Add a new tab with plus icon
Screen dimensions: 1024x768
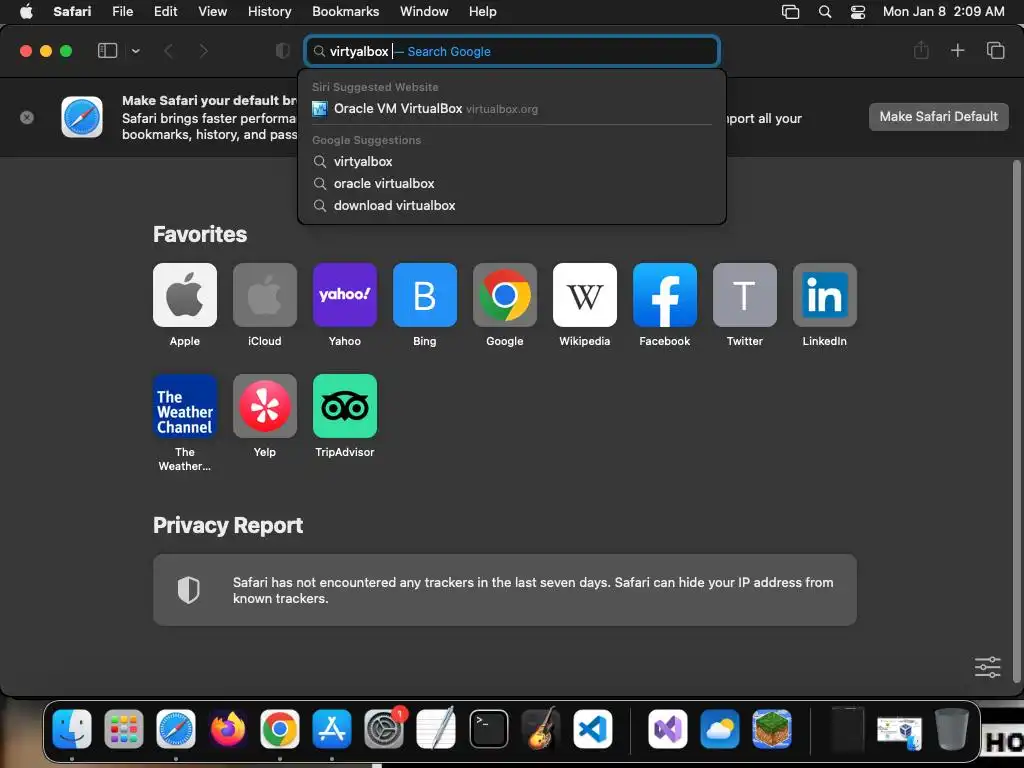957,50
